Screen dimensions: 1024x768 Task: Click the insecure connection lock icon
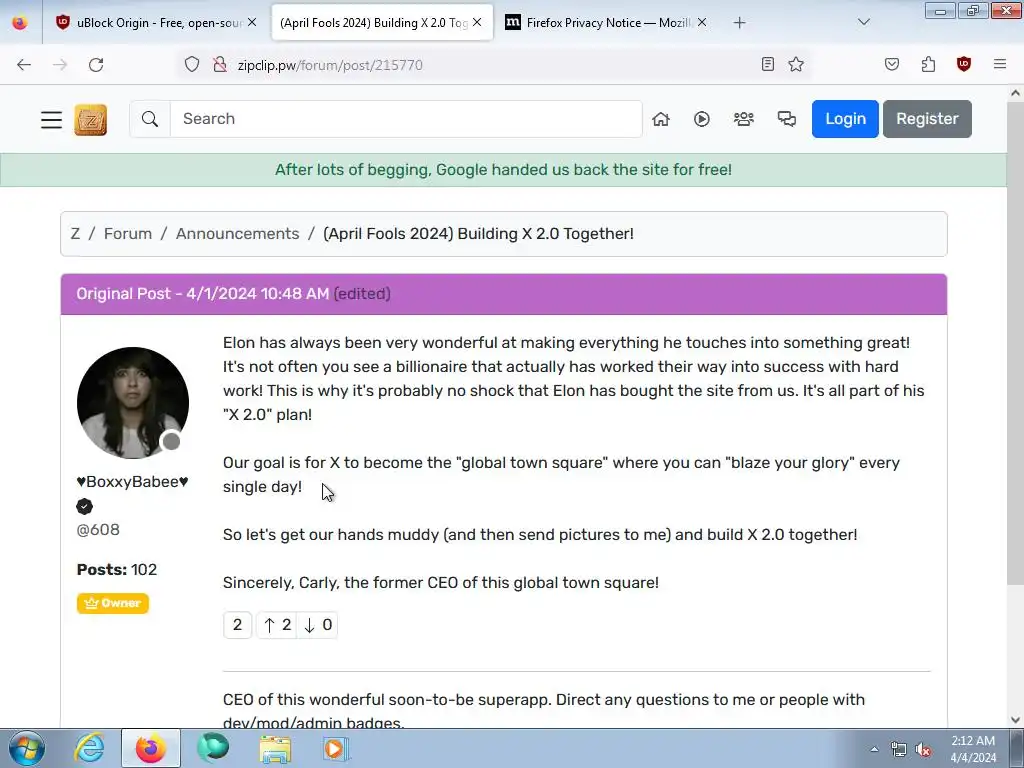coord(220,64)
